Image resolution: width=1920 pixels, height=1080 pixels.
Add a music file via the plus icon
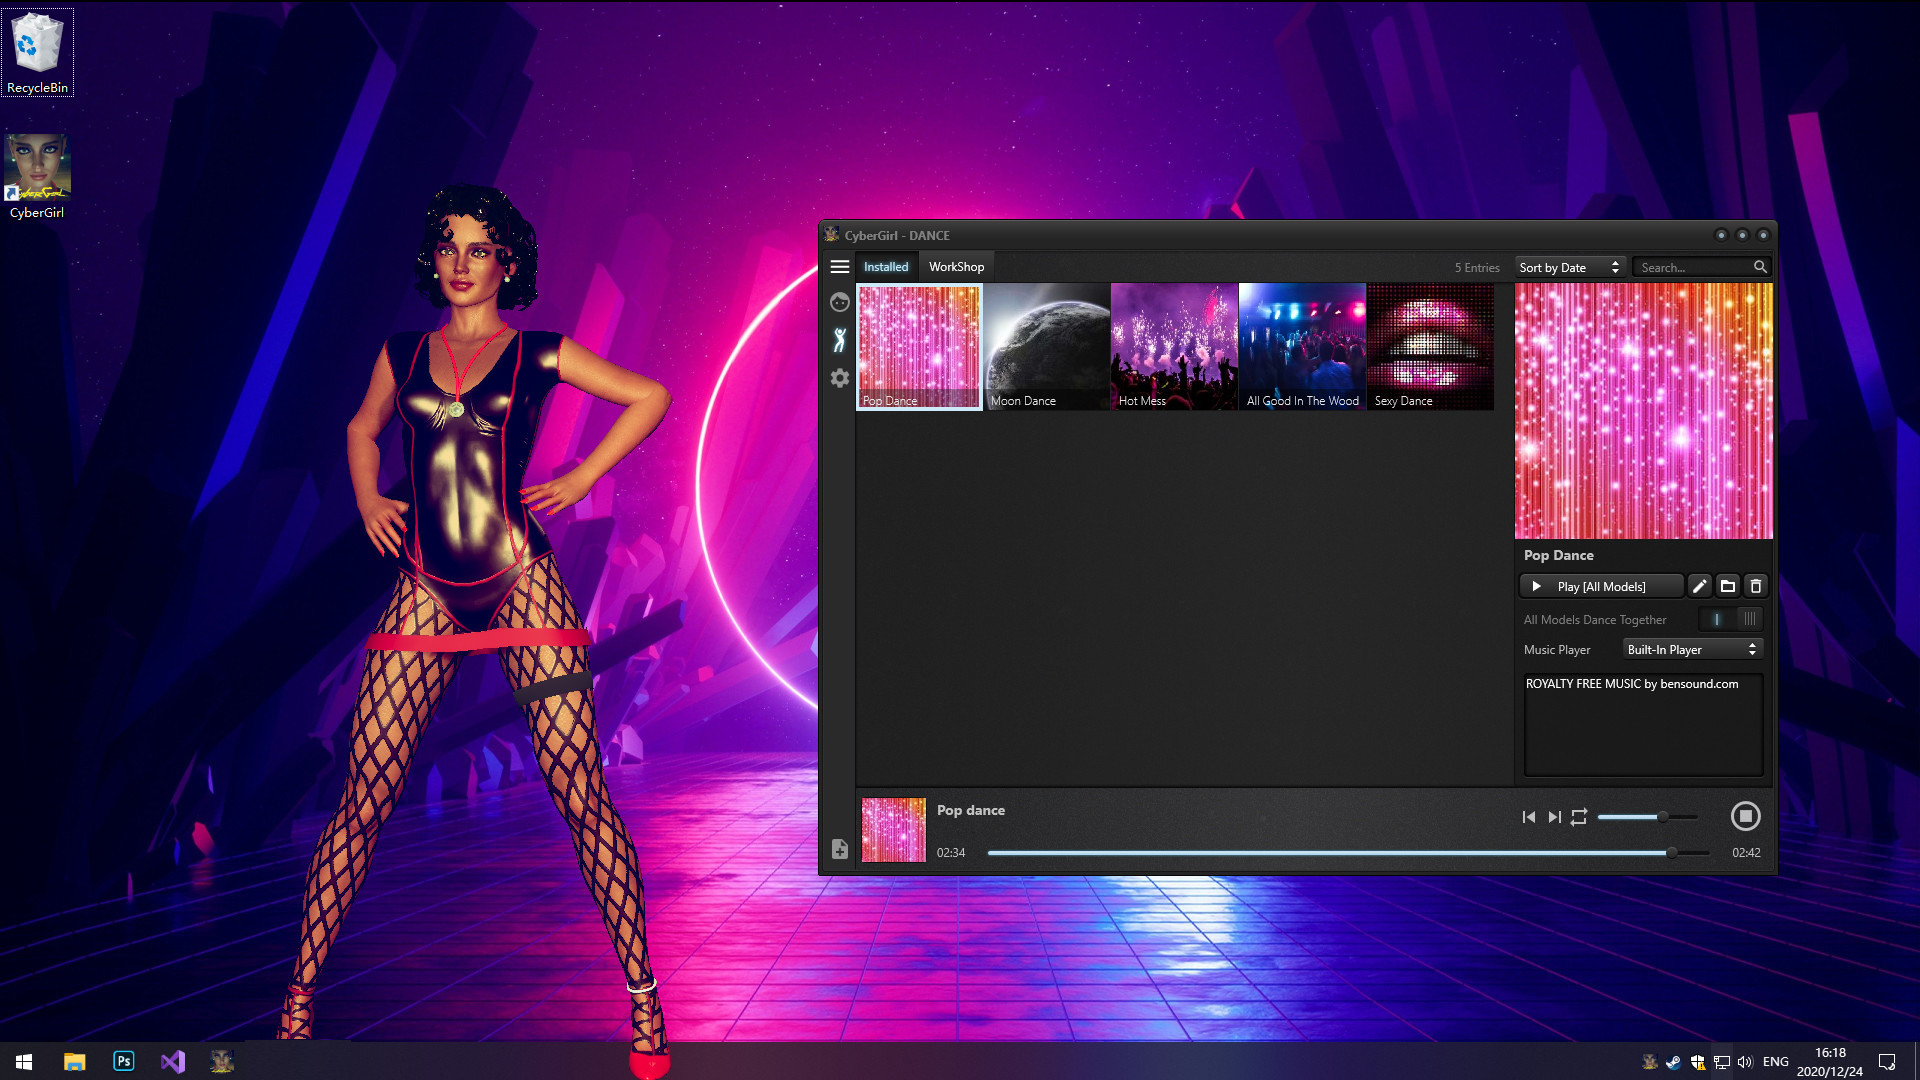point(840,849)
